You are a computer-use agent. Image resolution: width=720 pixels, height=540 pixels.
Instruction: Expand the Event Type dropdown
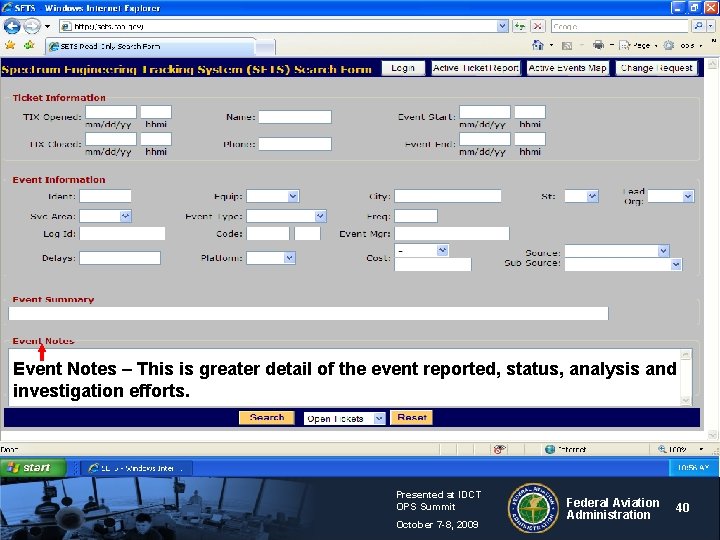pyautogui.click(x=320, y=216)
